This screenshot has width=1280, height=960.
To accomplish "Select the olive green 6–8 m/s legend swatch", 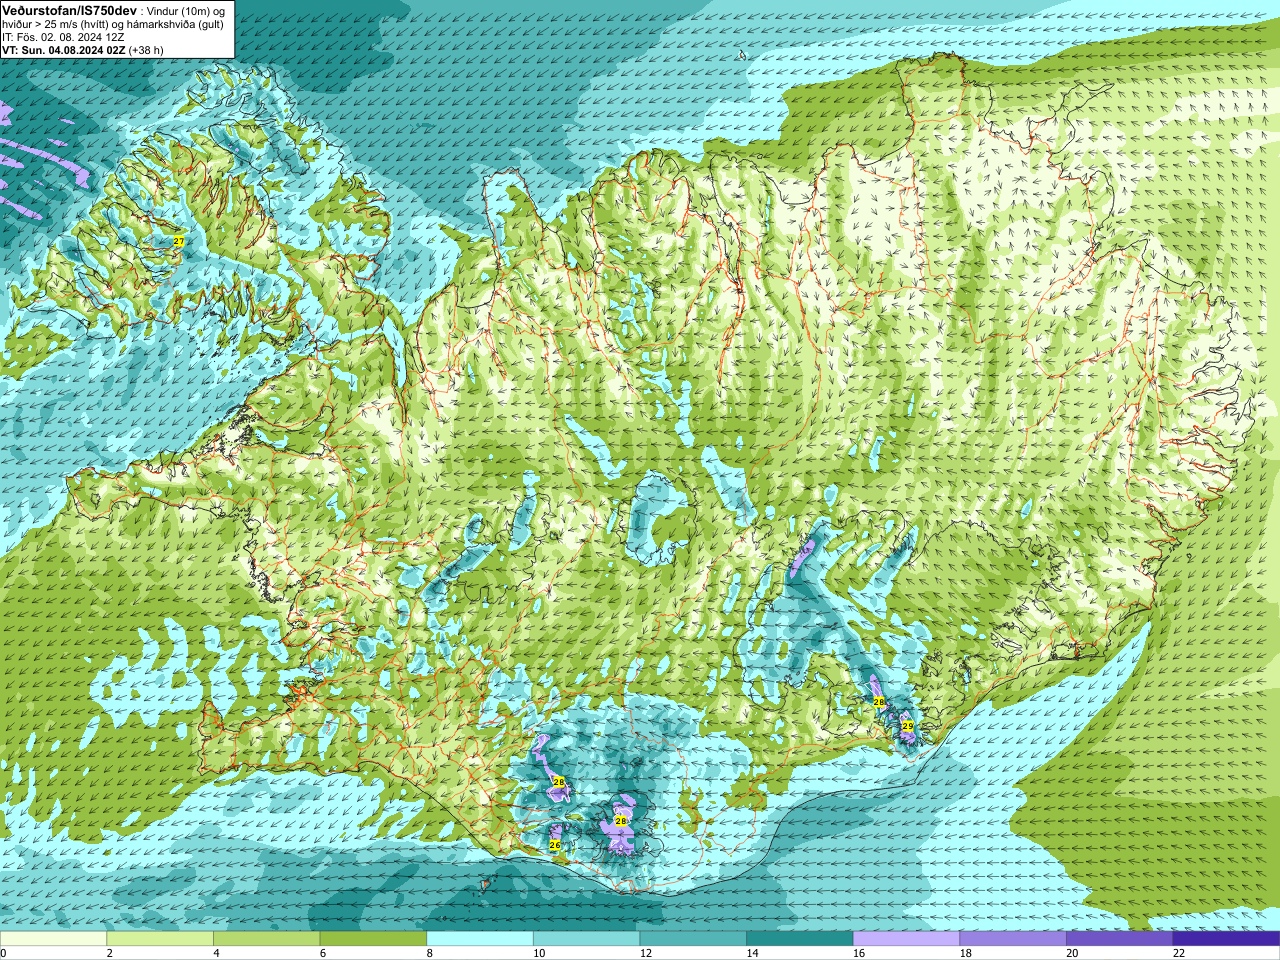I will coord(373,939).
